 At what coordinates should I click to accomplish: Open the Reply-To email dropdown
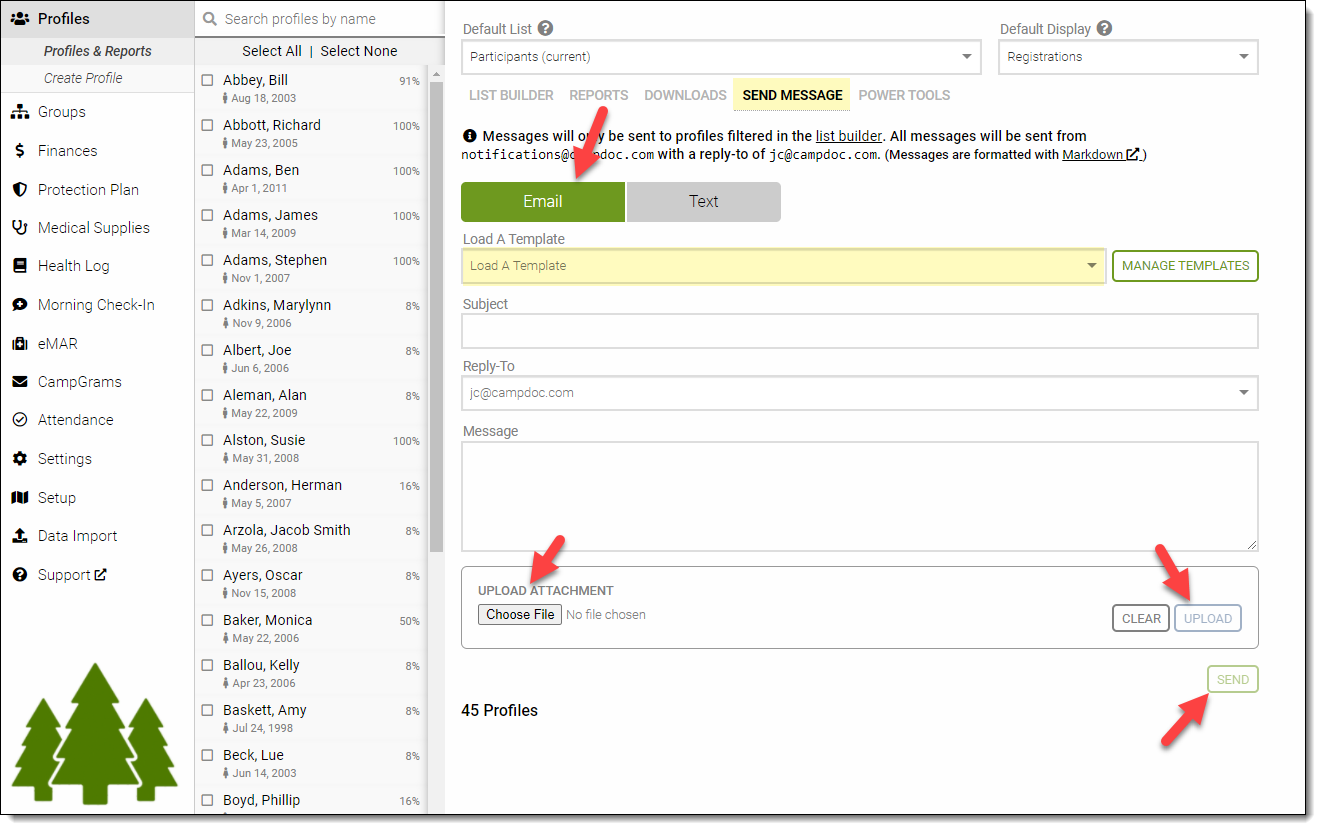pos(859,393)
